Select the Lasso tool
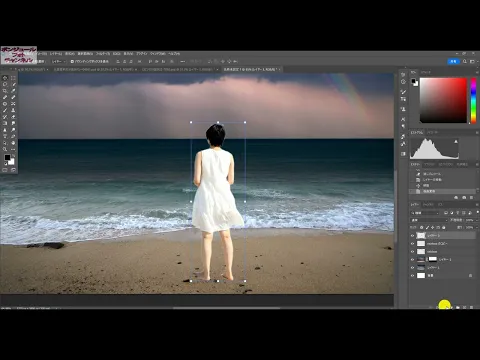Image resolution: width=480 pixels, height=360 pixels. click(x=5, y=84)
